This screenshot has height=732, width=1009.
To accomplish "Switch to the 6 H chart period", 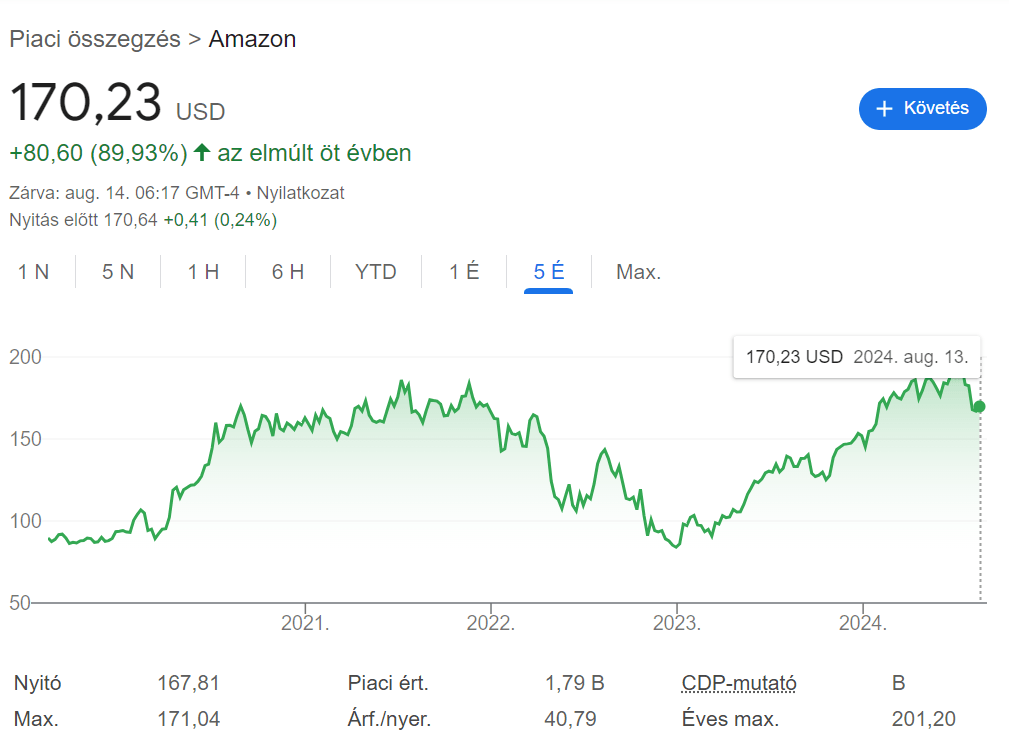I will [287, 271].
